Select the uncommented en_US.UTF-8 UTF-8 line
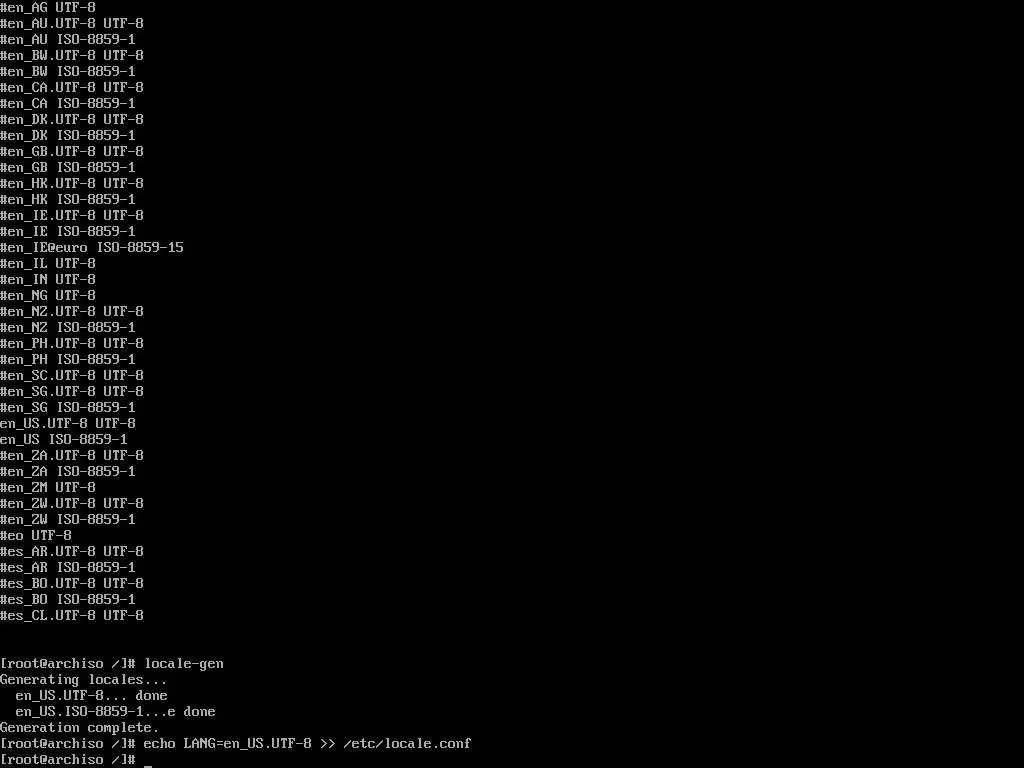1024x768 pixels. tap(68, 423)
